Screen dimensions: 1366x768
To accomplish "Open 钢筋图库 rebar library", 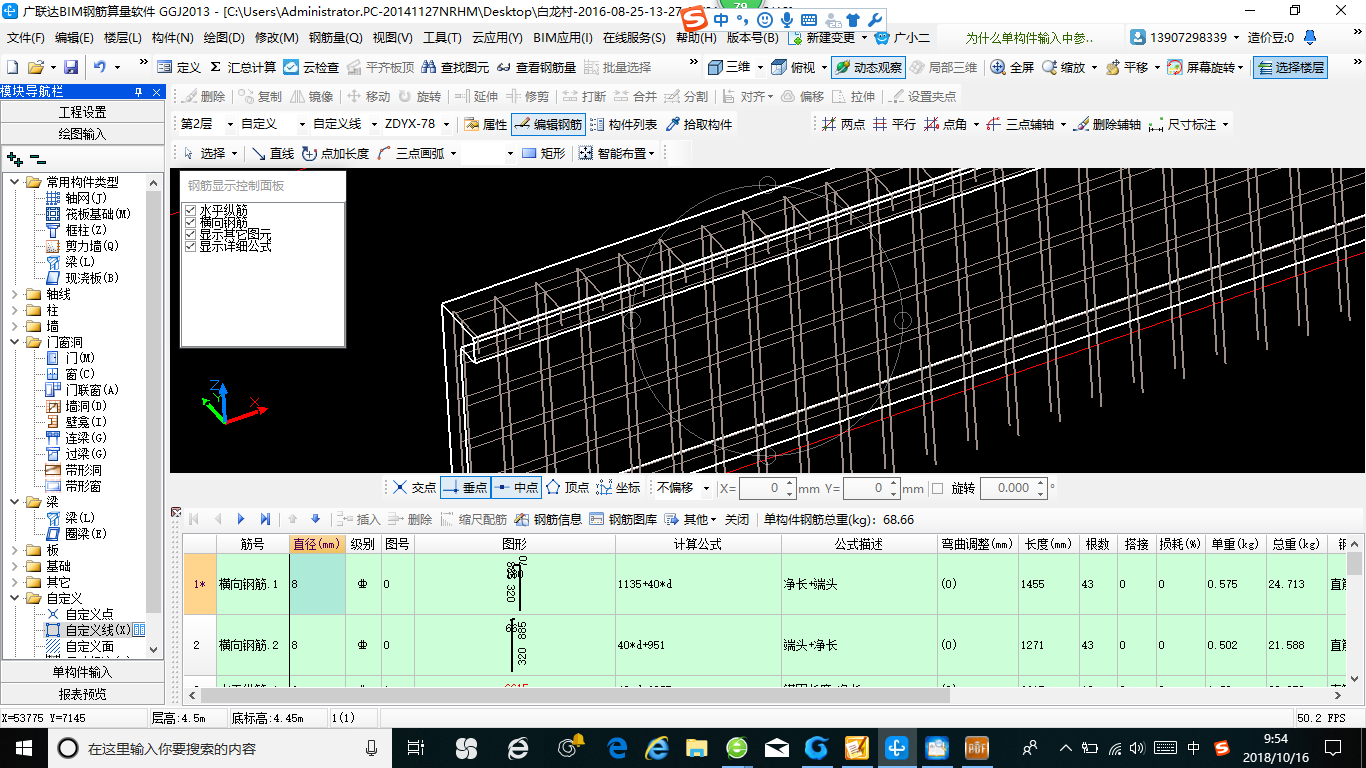I will (x=623, y=519).
